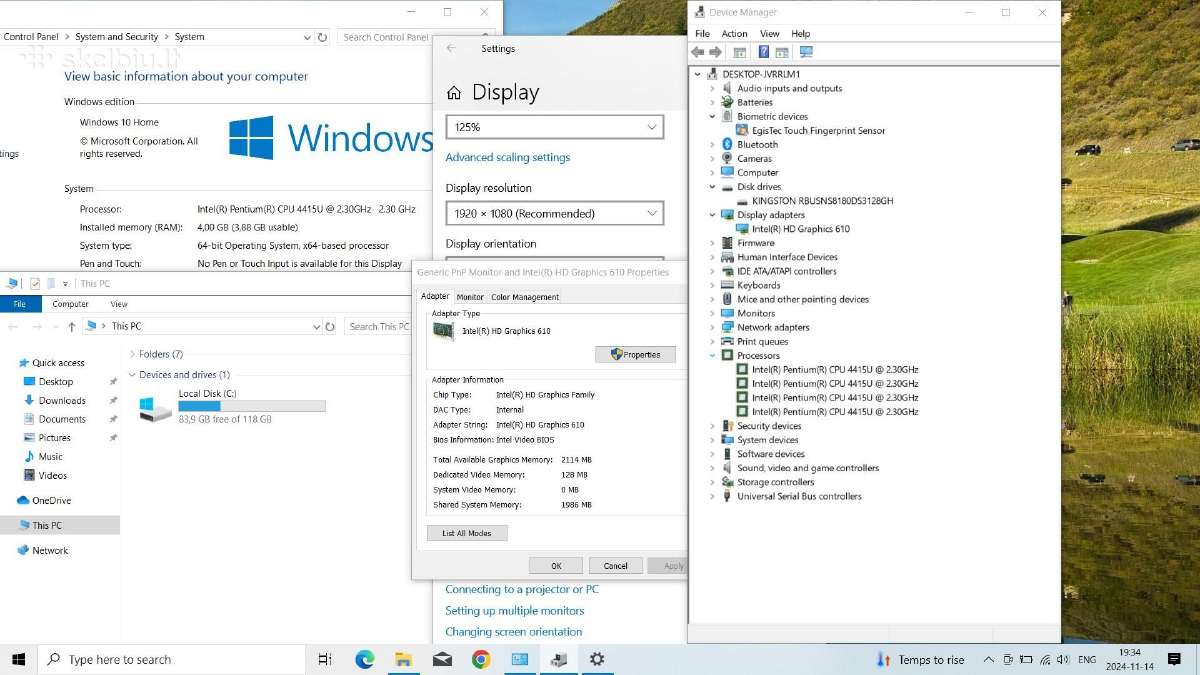The width and height of the screenshot is (1200, 675).
Task: Click the Search This PC field
Action: pyautogui.click(x=378, y=326)
